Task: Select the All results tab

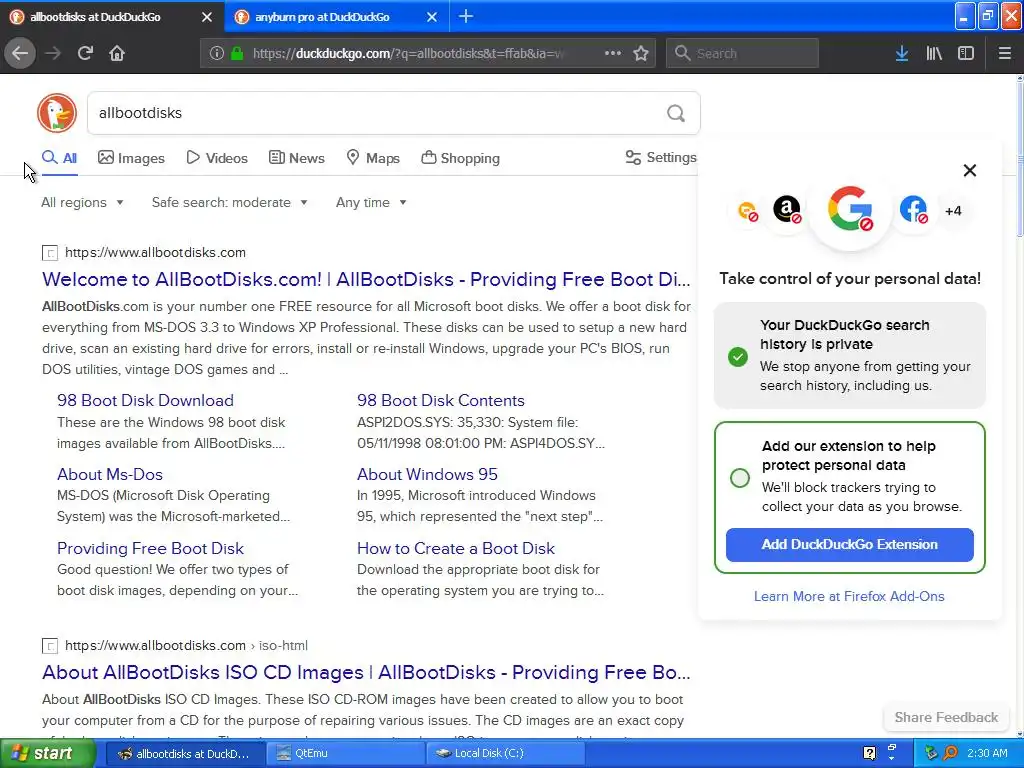Action: (x=59, y=158)
